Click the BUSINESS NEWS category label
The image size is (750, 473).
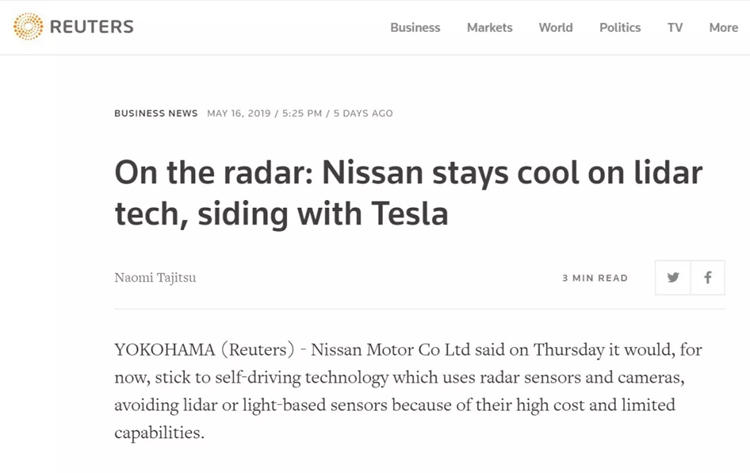click(156, 113)
